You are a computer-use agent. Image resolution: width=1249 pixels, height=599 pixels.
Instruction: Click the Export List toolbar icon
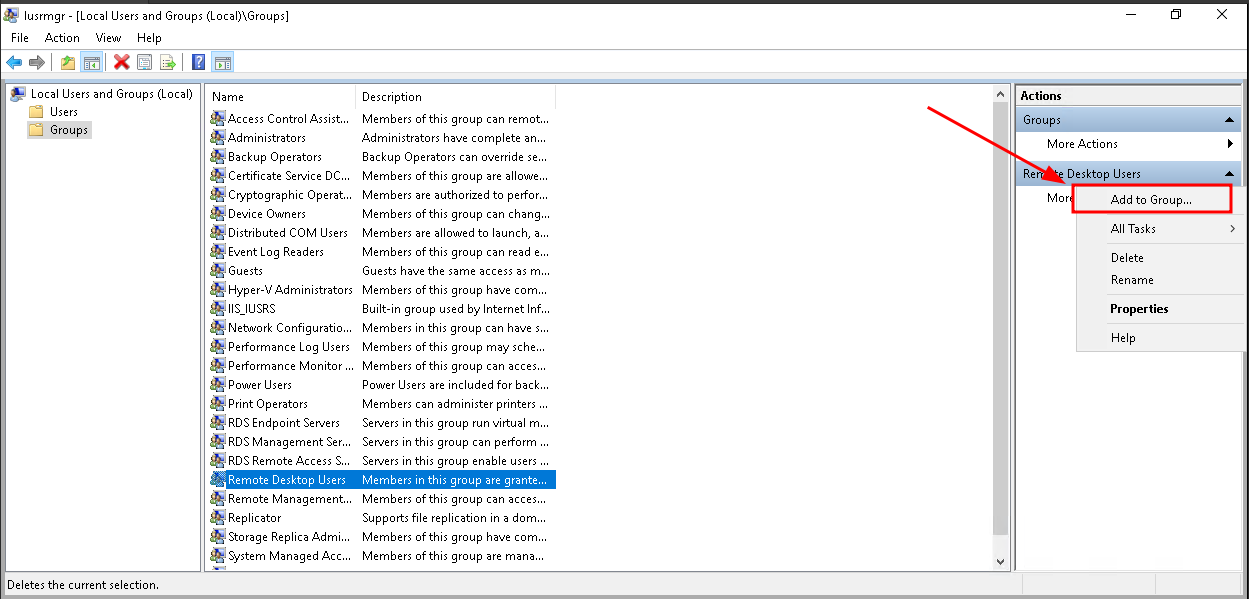(x=168, y=63)
